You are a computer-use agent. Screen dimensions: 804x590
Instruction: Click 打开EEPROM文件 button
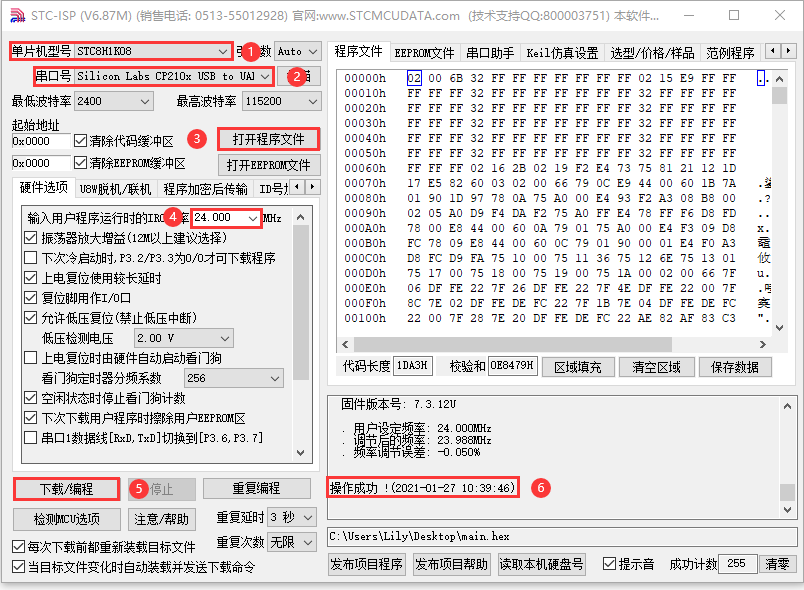click(x=269, y=165)
